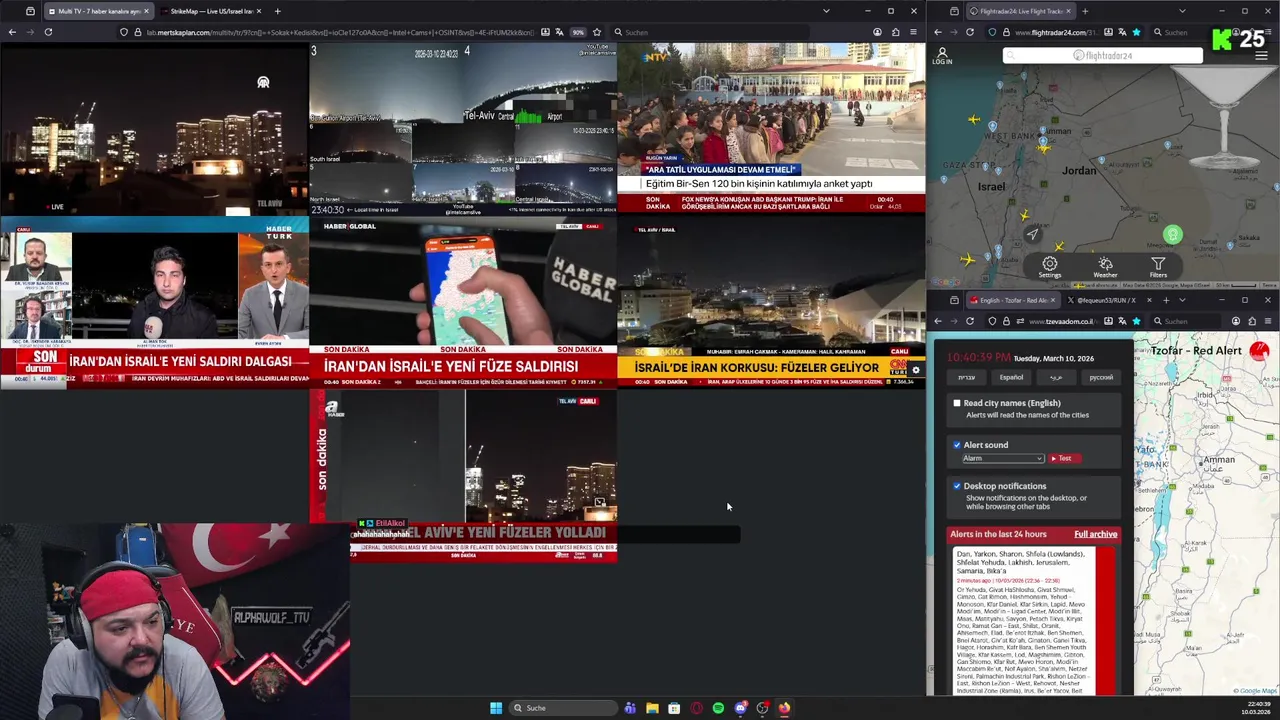The image size is (1280, 720).
Task: Switch to @fequeun53 X tab
Action: tap(1107, 300)
